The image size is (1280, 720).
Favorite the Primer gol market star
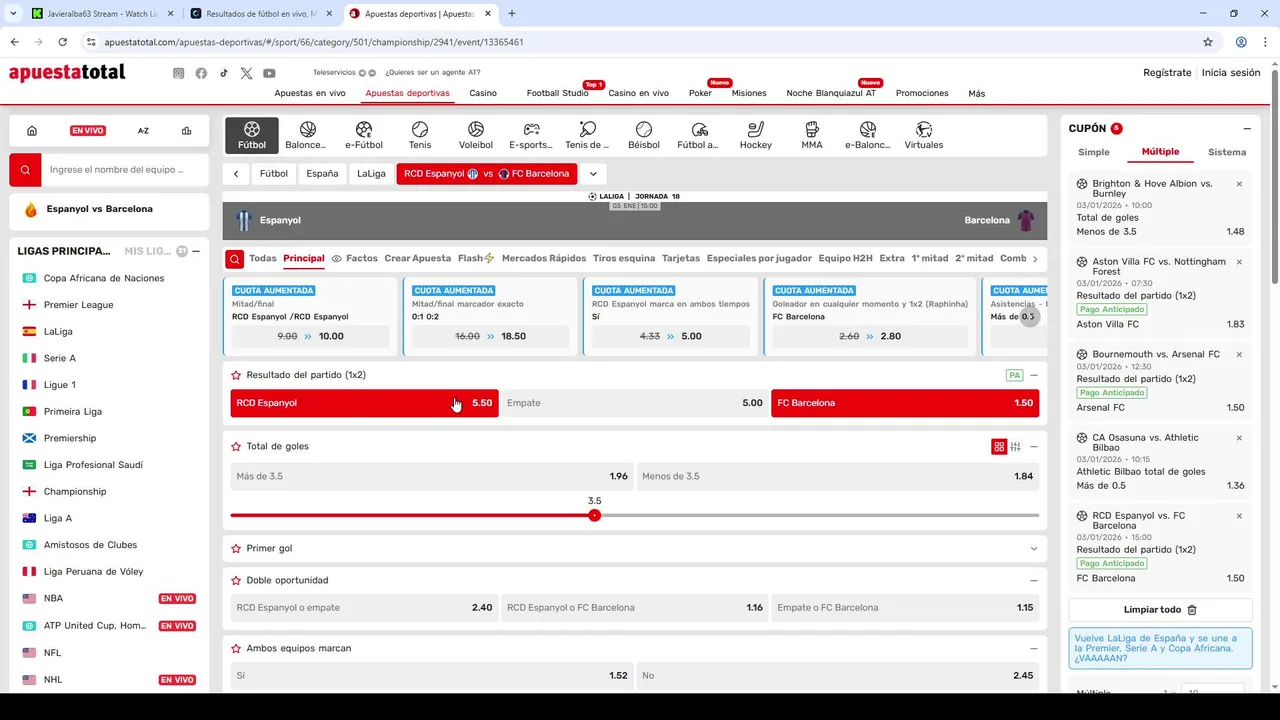coord(236,549)
